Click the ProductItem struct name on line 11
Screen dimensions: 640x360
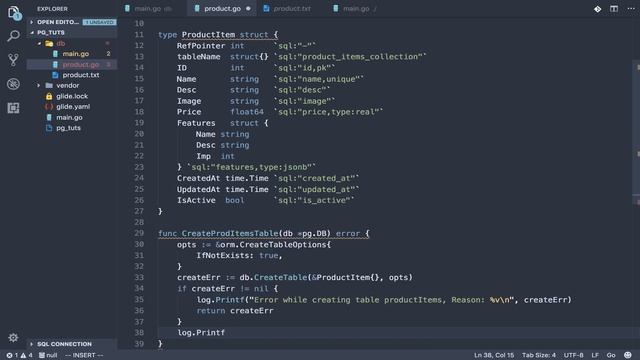click(208, 35)
